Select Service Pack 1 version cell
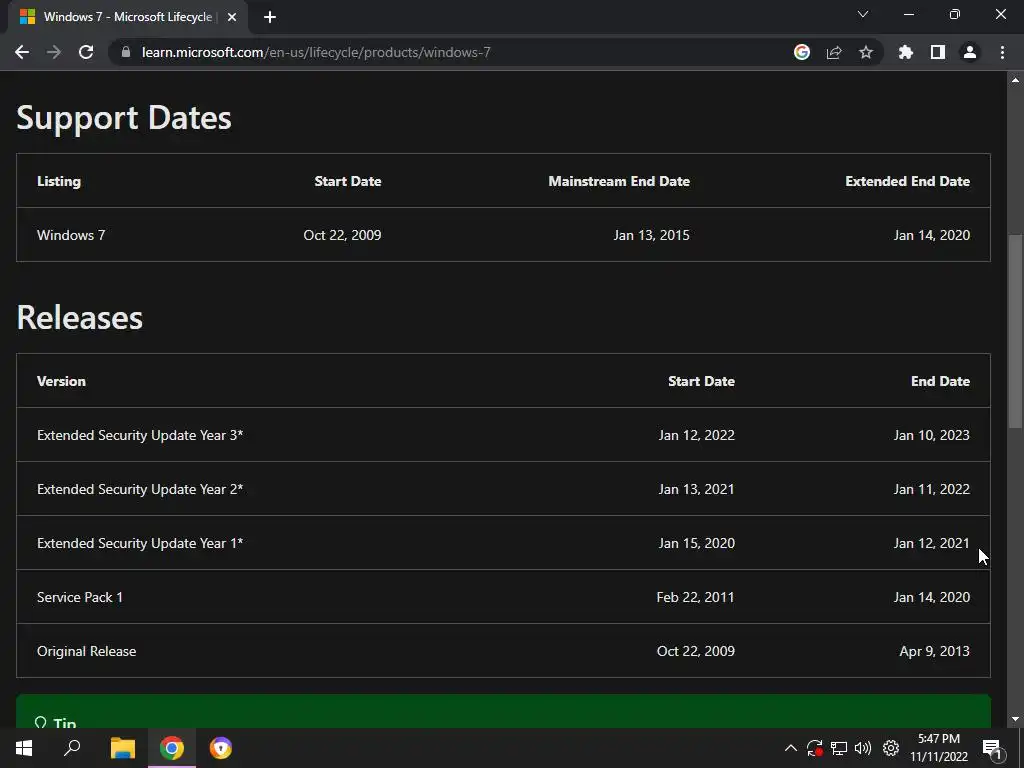Viewport: 1024px width, 768px height. 80,598
